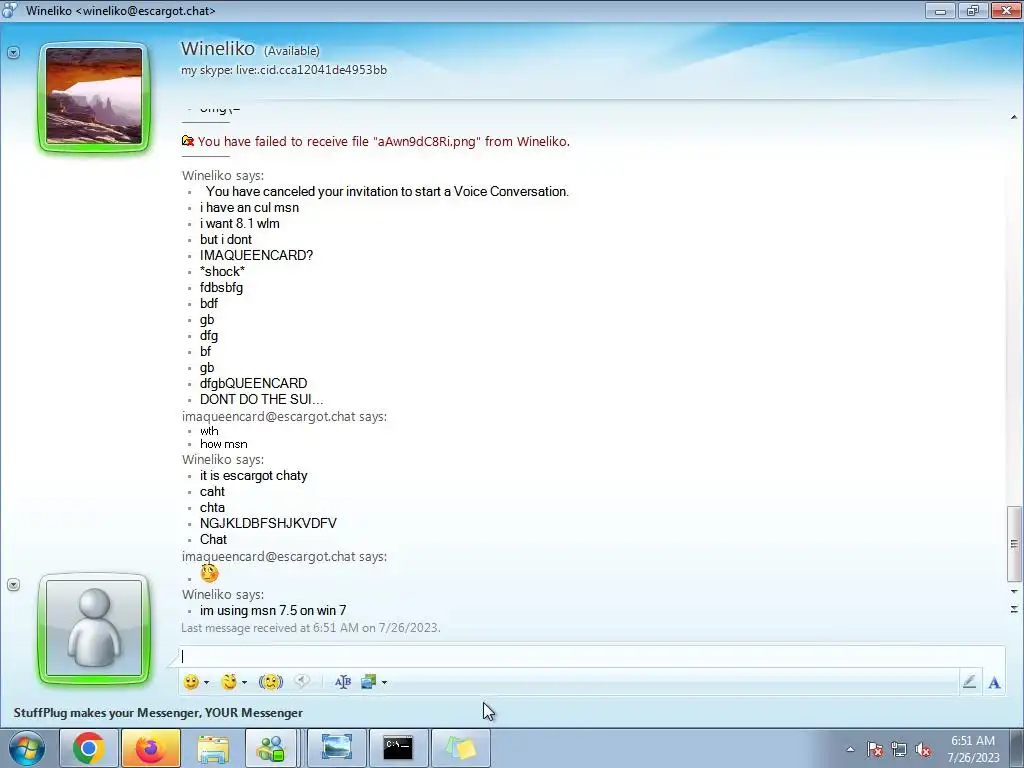Screen dimensions: 1024x768
Task: Switch to text typing mode A
Action: [x=994, y=682]
